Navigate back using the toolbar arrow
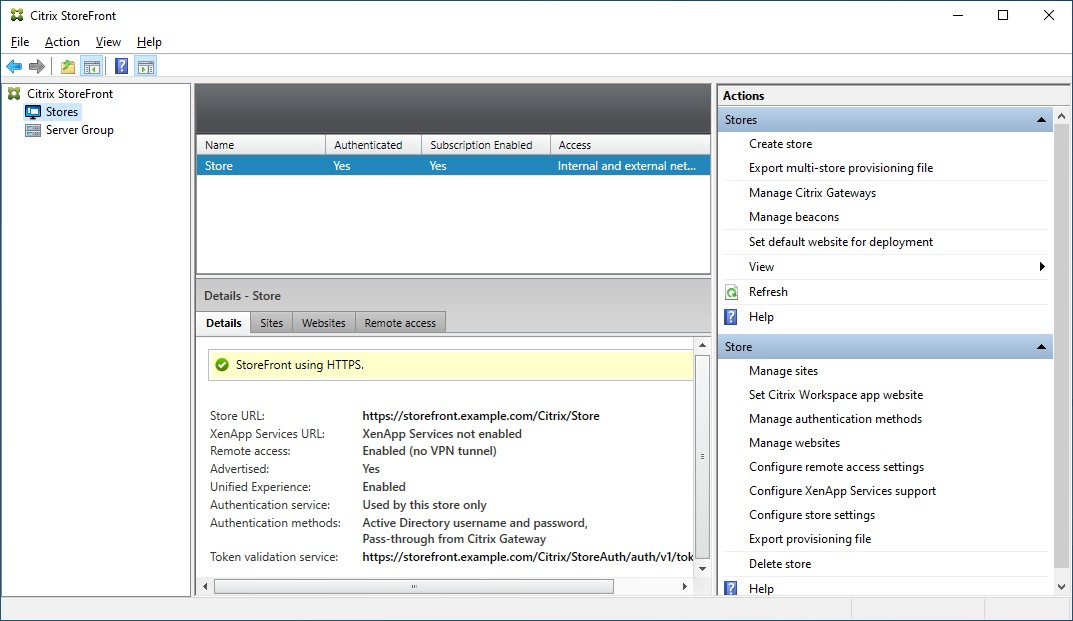 [14, 66]
